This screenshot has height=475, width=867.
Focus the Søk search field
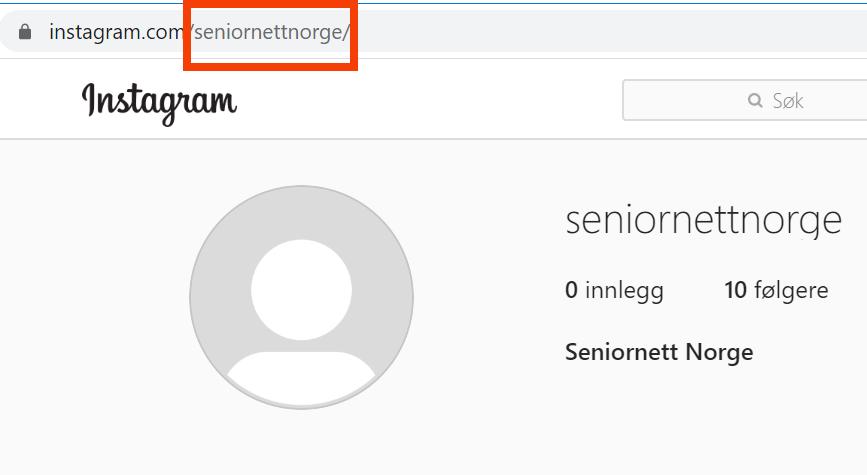pyautogui.click(x=744, y=100)
